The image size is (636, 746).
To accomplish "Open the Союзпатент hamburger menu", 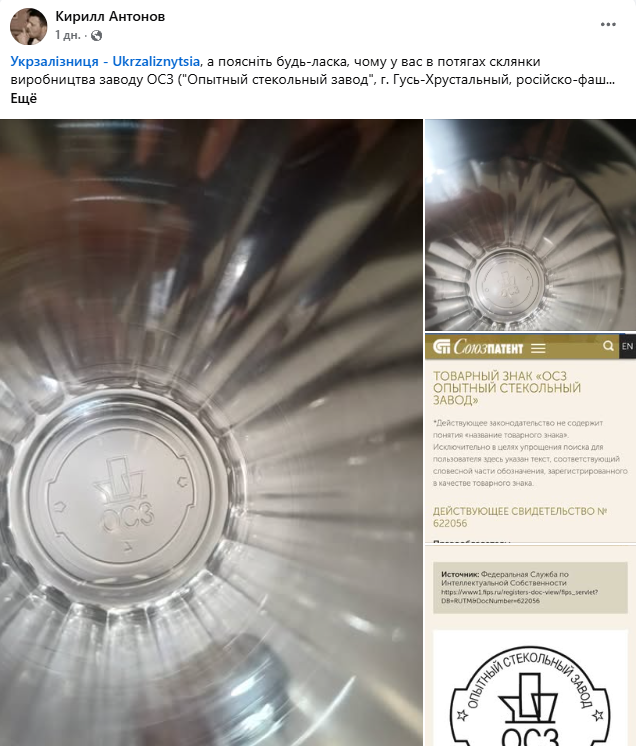I will (x=538, y=348).
